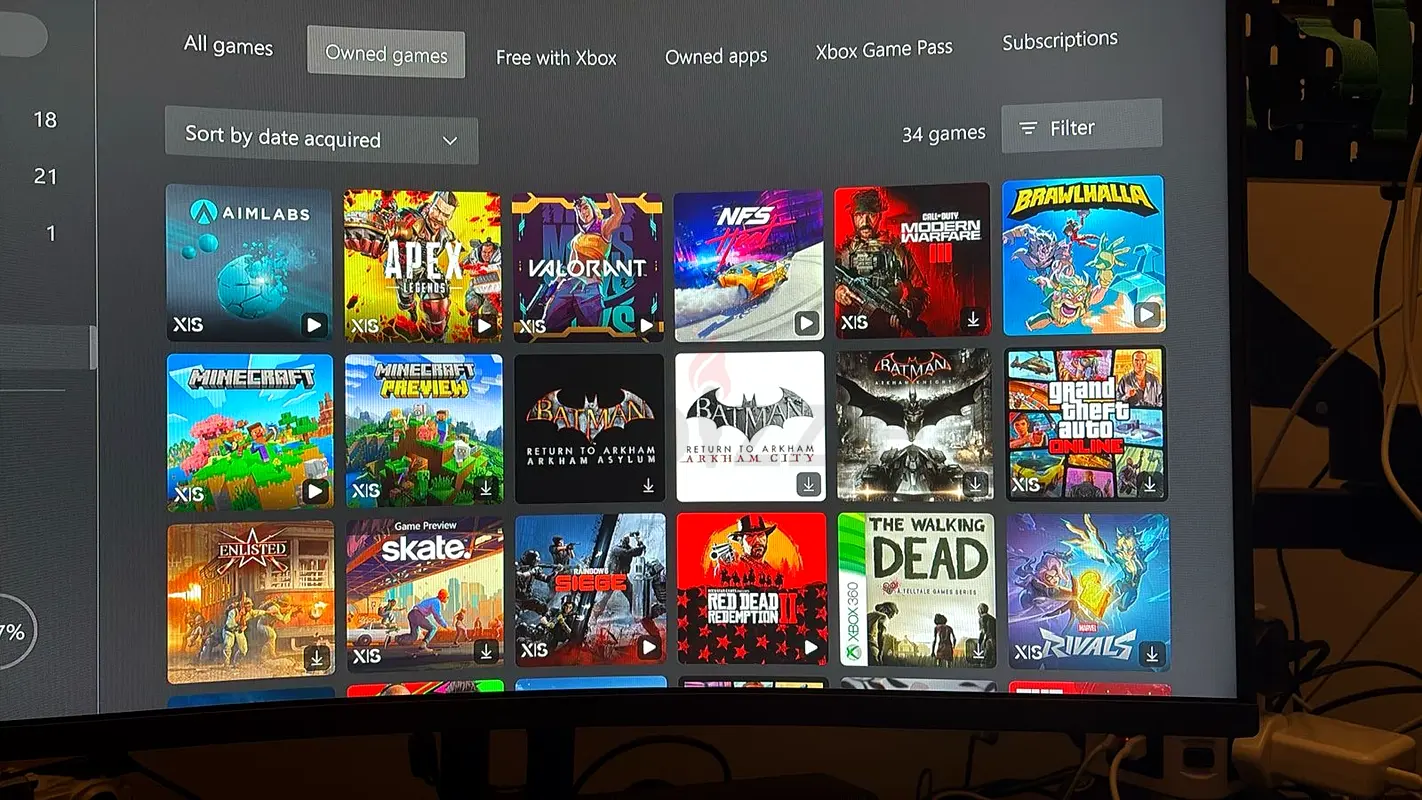Click the download icon on The Walking Dead
1422x800 pixels.
pyautogui.click(x=978, y=651)
